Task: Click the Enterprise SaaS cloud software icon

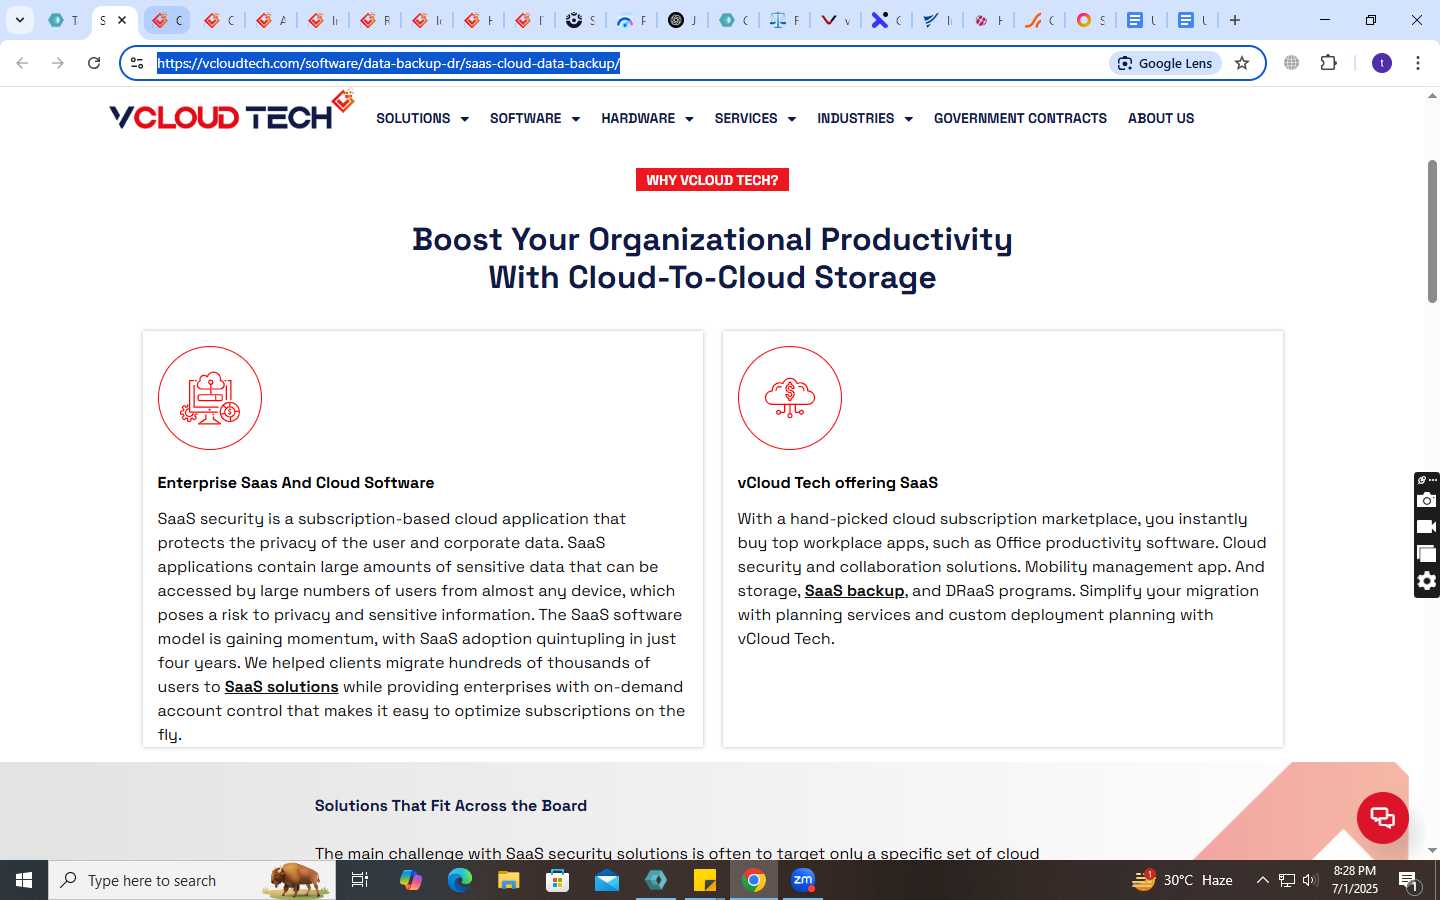Action: pyautogui.click(x=210, y=398)
